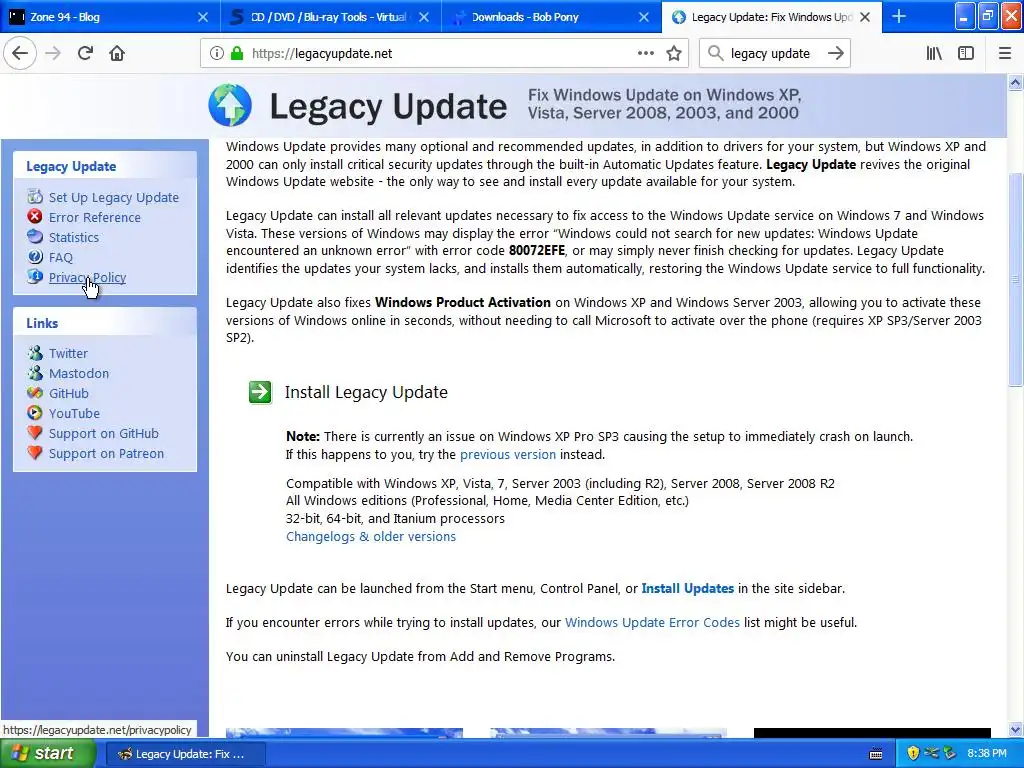Click the forward navigation arrow
The height and width of the screenshot is (768, 1024).
click(x=53, y=54)
